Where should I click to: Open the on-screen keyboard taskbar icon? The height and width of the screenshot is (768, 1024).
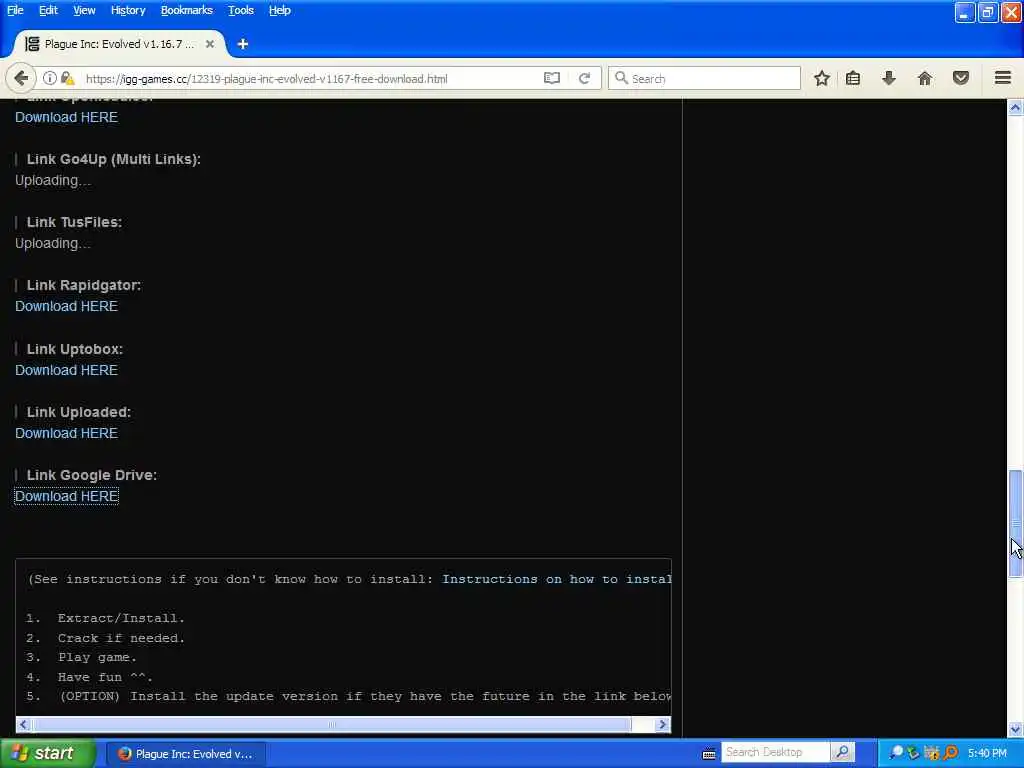(x=709, y=754)
